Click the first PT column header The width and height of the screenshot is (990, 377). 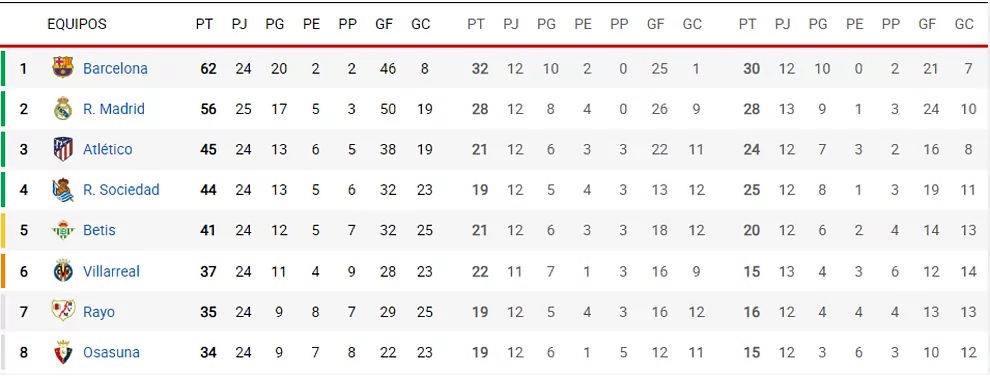[205, 25]
